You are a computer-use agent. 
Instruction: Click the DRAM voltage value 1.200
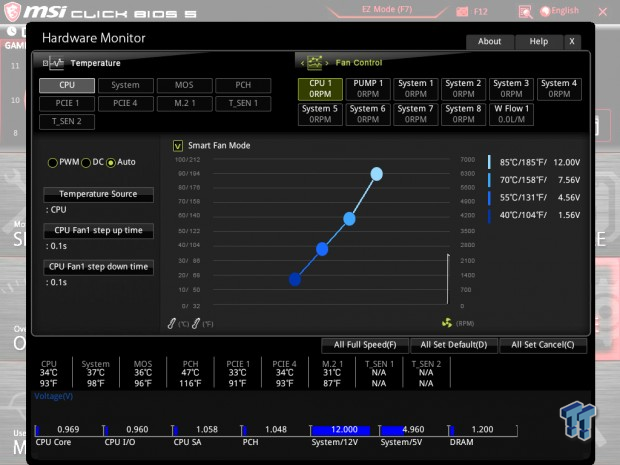(482, 429)
